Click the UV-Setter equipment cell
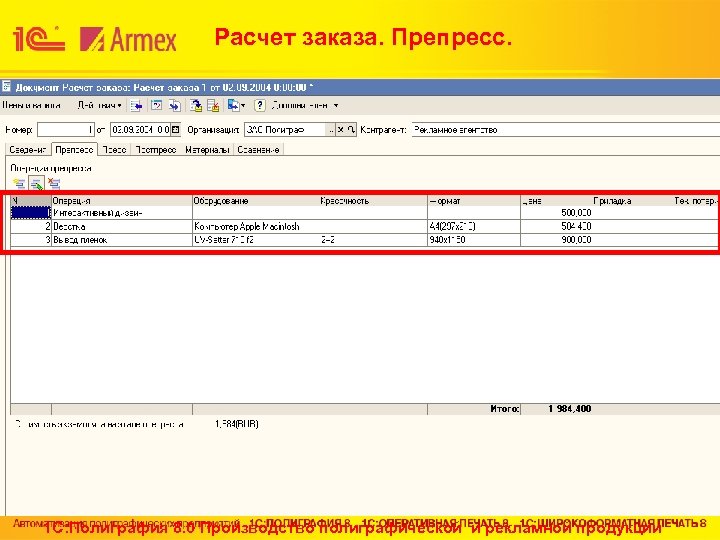 click(255, 240)
